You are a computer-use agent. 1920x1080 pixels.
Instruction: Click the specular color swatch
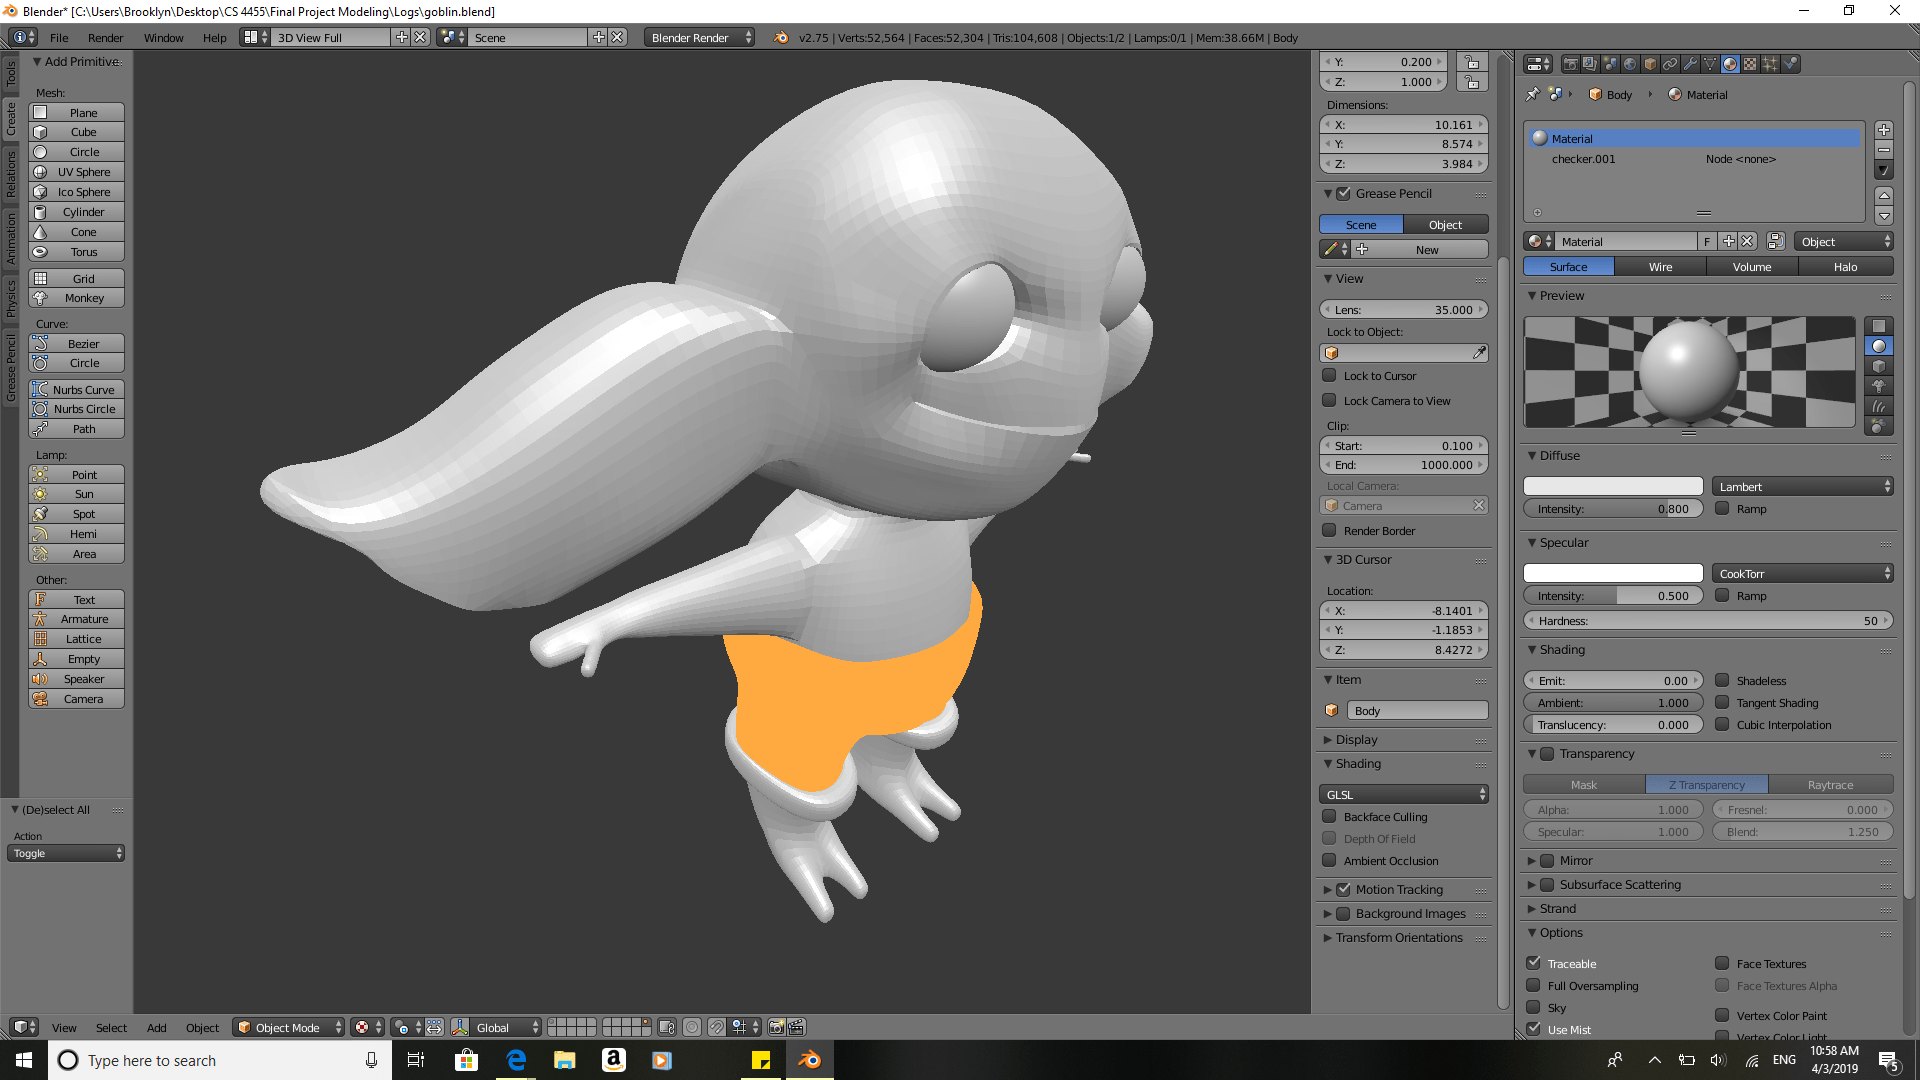pos(1613,573)
